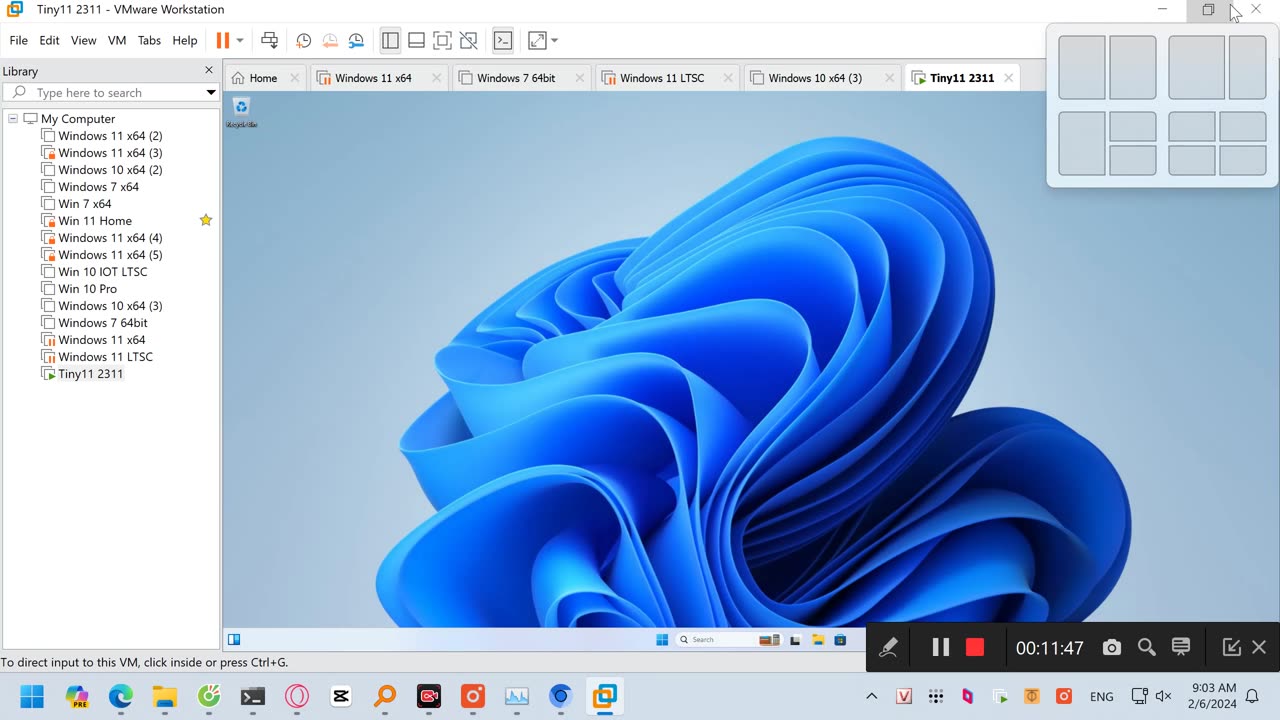Toggle the favorite star for Win 11 Home

click(206, 220)
